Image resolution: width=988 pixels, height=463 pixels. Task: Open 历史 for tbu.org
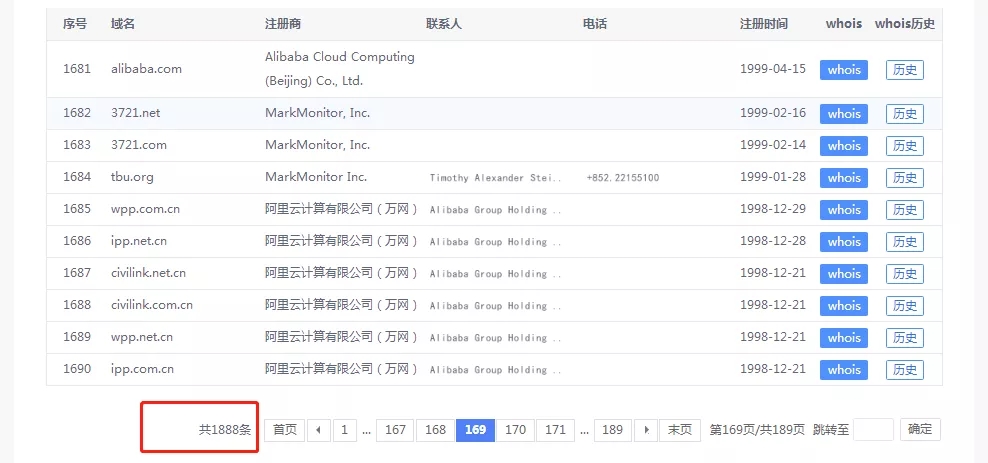pos(905,178)
